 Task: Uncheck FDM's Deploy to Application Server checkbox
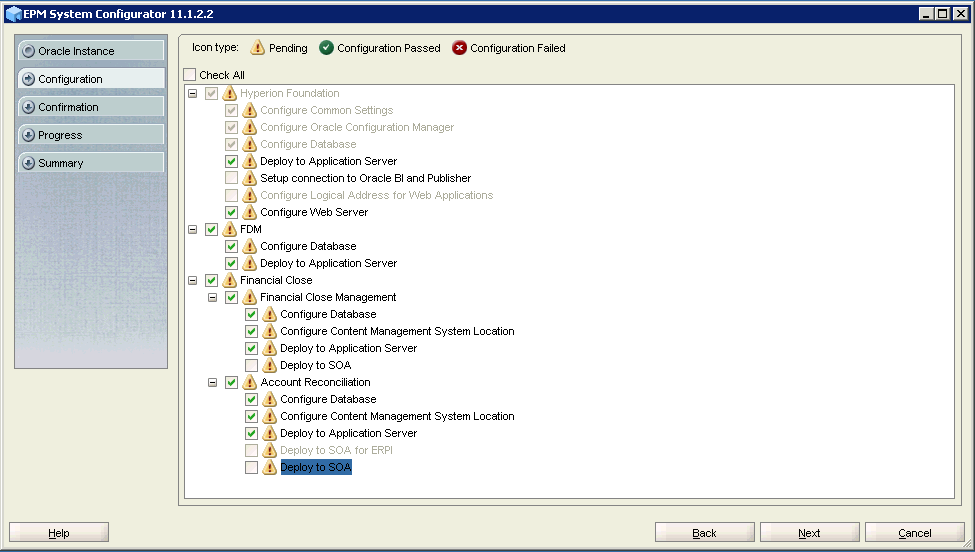pos(231,263)
